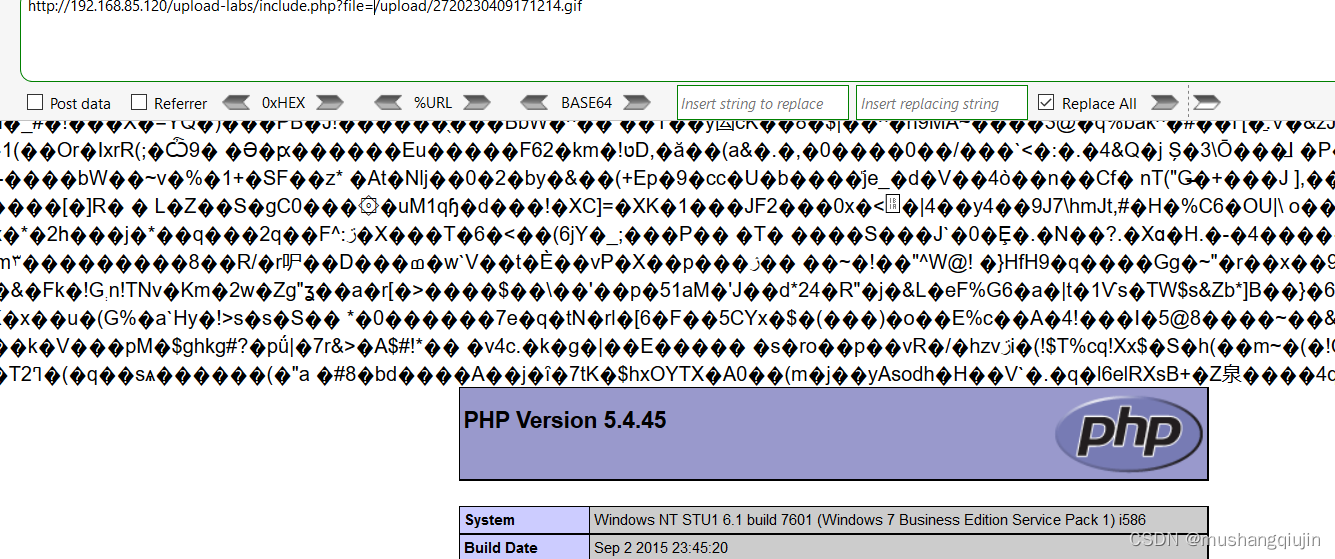Click the replace arrow next to Replace All
Screen dimensions: 1335x559
click(x=1164, y=102)
